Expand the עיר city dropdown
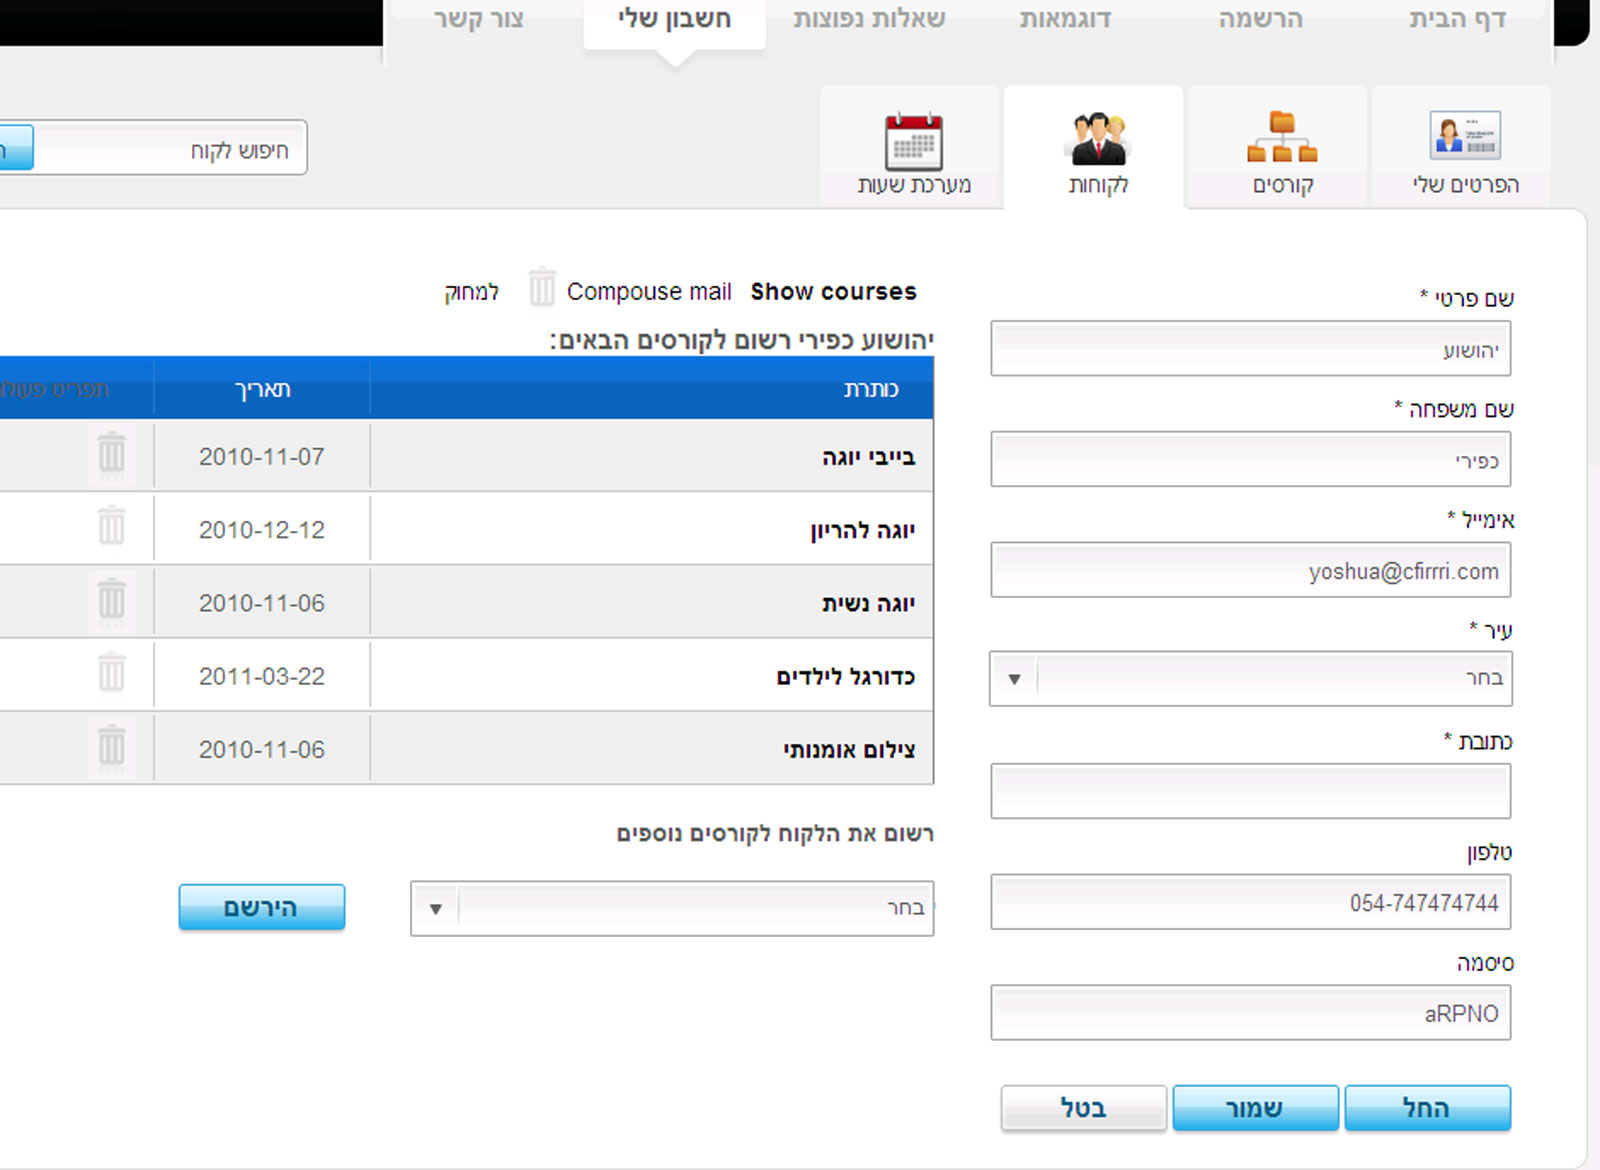Image resolution: width=1600 pixels, height=1170 pixels. 1014,679
